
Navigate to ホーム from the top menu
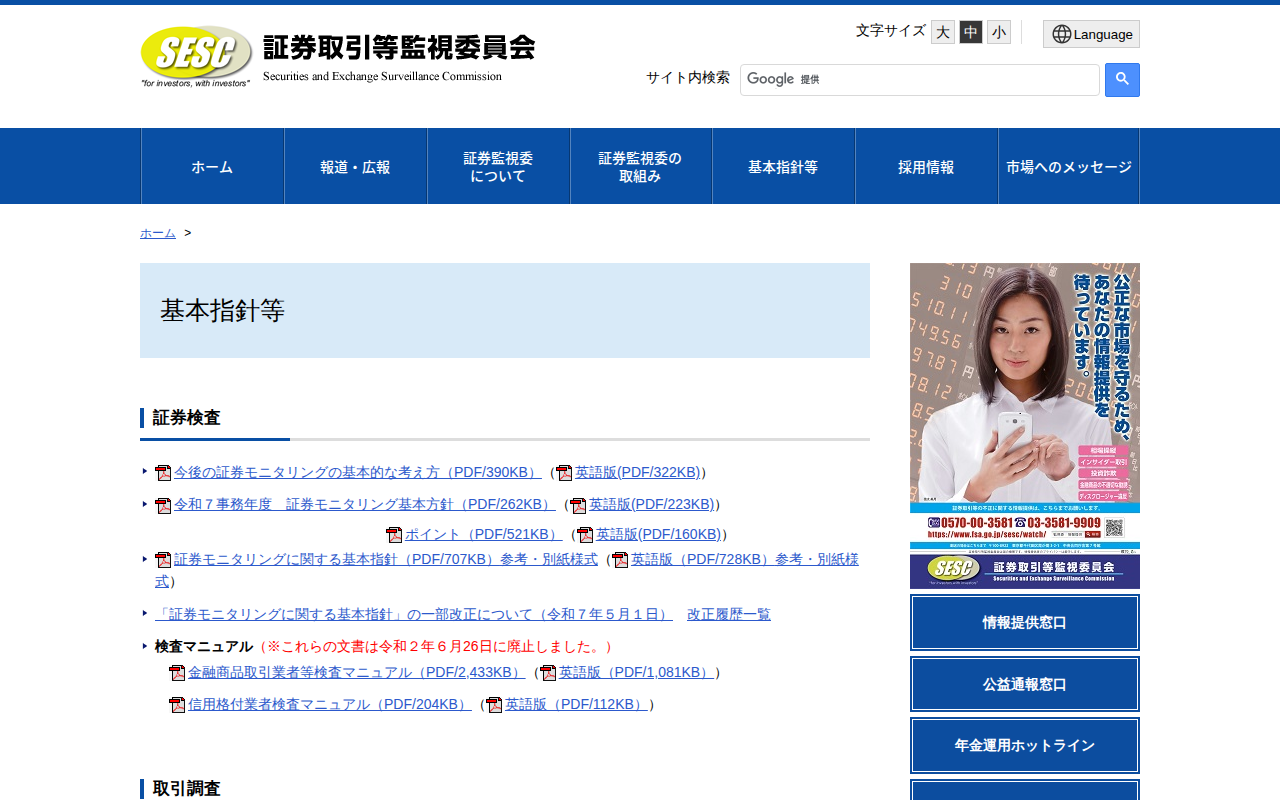[212, 166]
